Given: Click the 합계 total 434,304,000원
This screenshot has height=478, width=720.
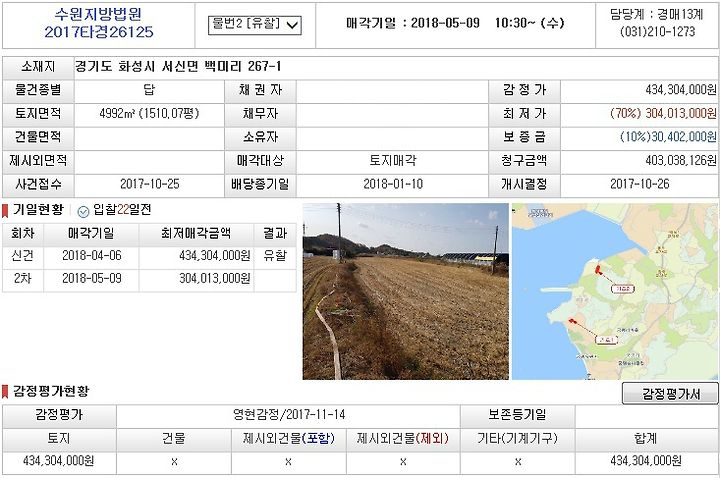Looking at the screenshot, I should point(646,461).
